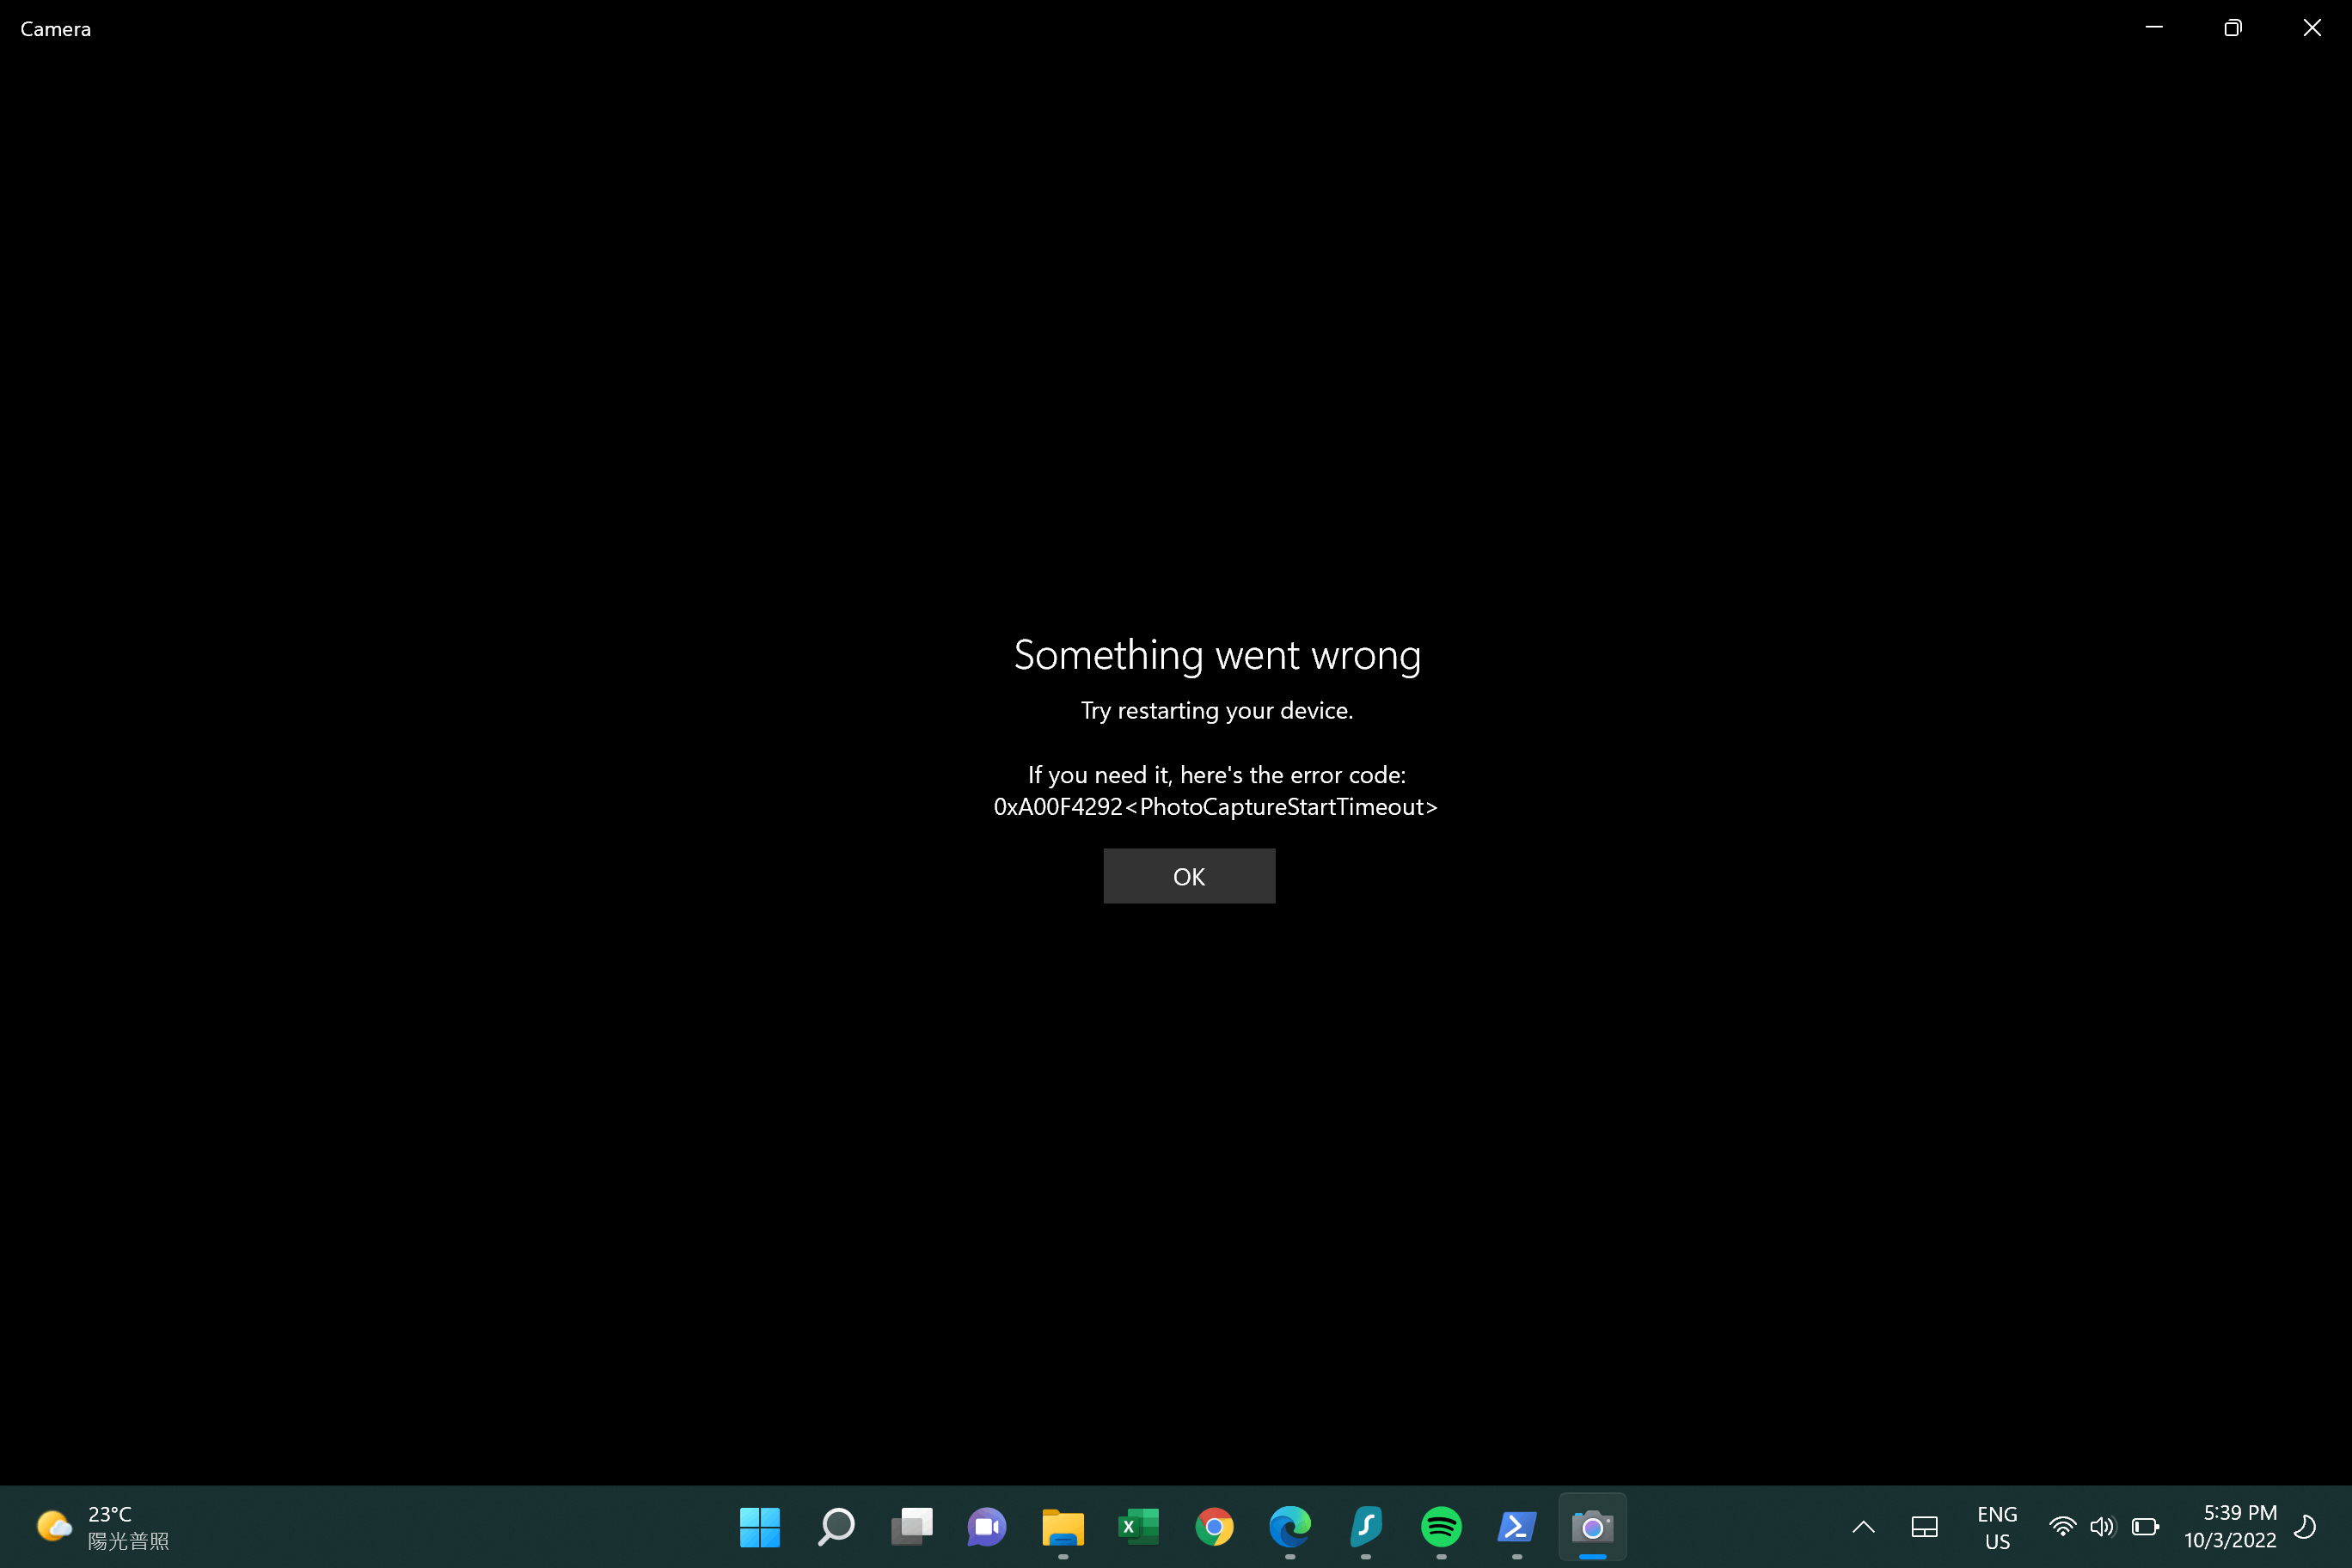Image resolution: width=2352 pixels, height=1568 pixels.
Task: Launch Teams Chat from taskbar
Action: coord(986,1526)
